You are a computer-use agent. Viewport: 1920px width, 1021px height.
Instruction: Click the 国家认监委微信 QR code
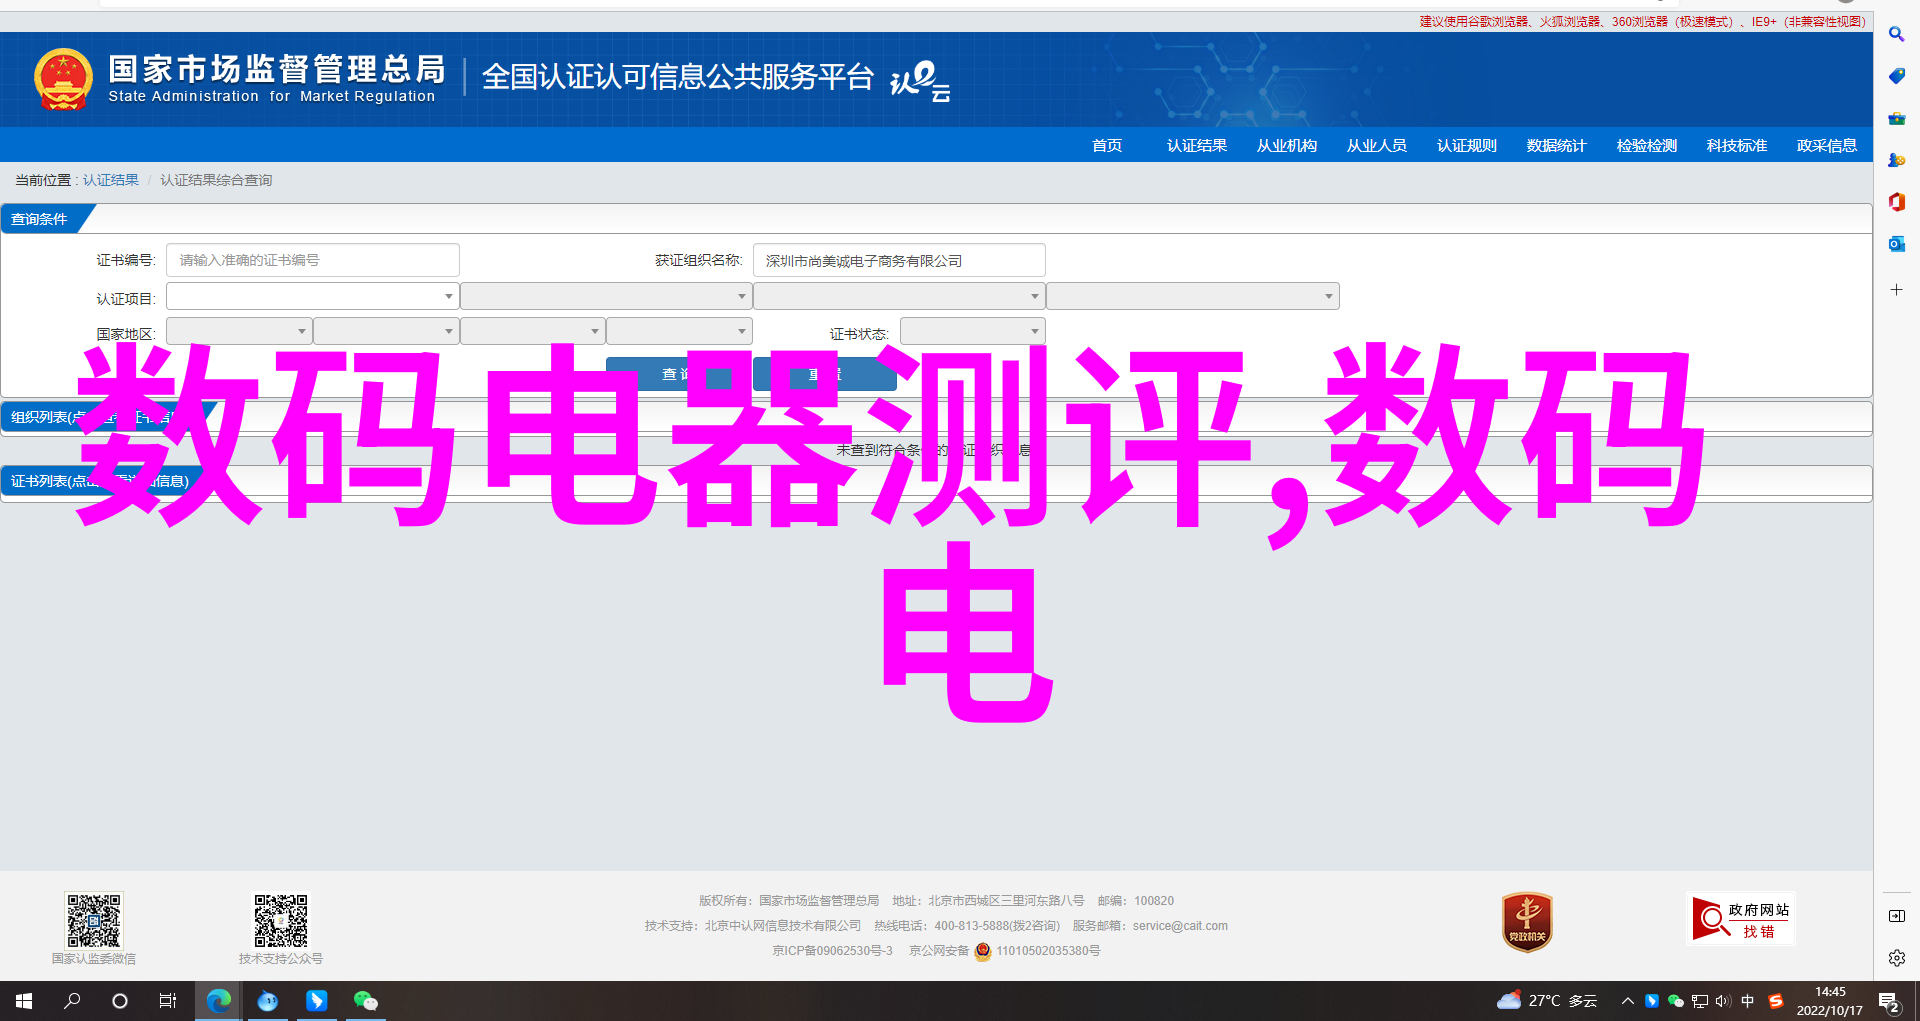pos(94,920)
